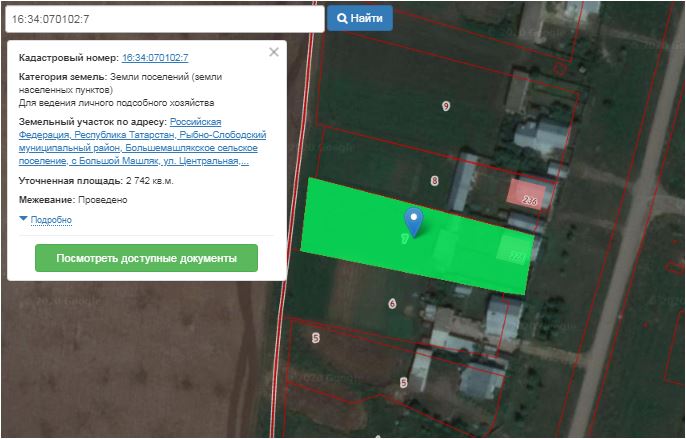Click the Подробно triangle arrow

coord(24,219)
